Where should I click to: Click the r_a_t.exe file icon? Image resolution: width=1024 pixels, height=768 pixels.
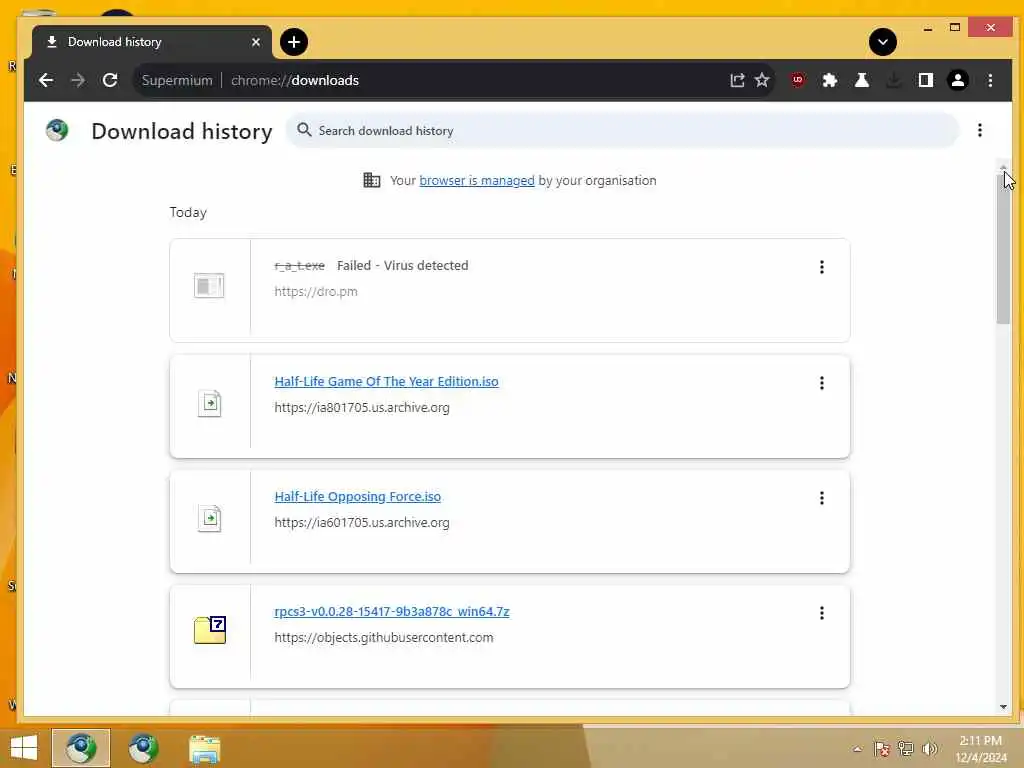pos(209,285)
